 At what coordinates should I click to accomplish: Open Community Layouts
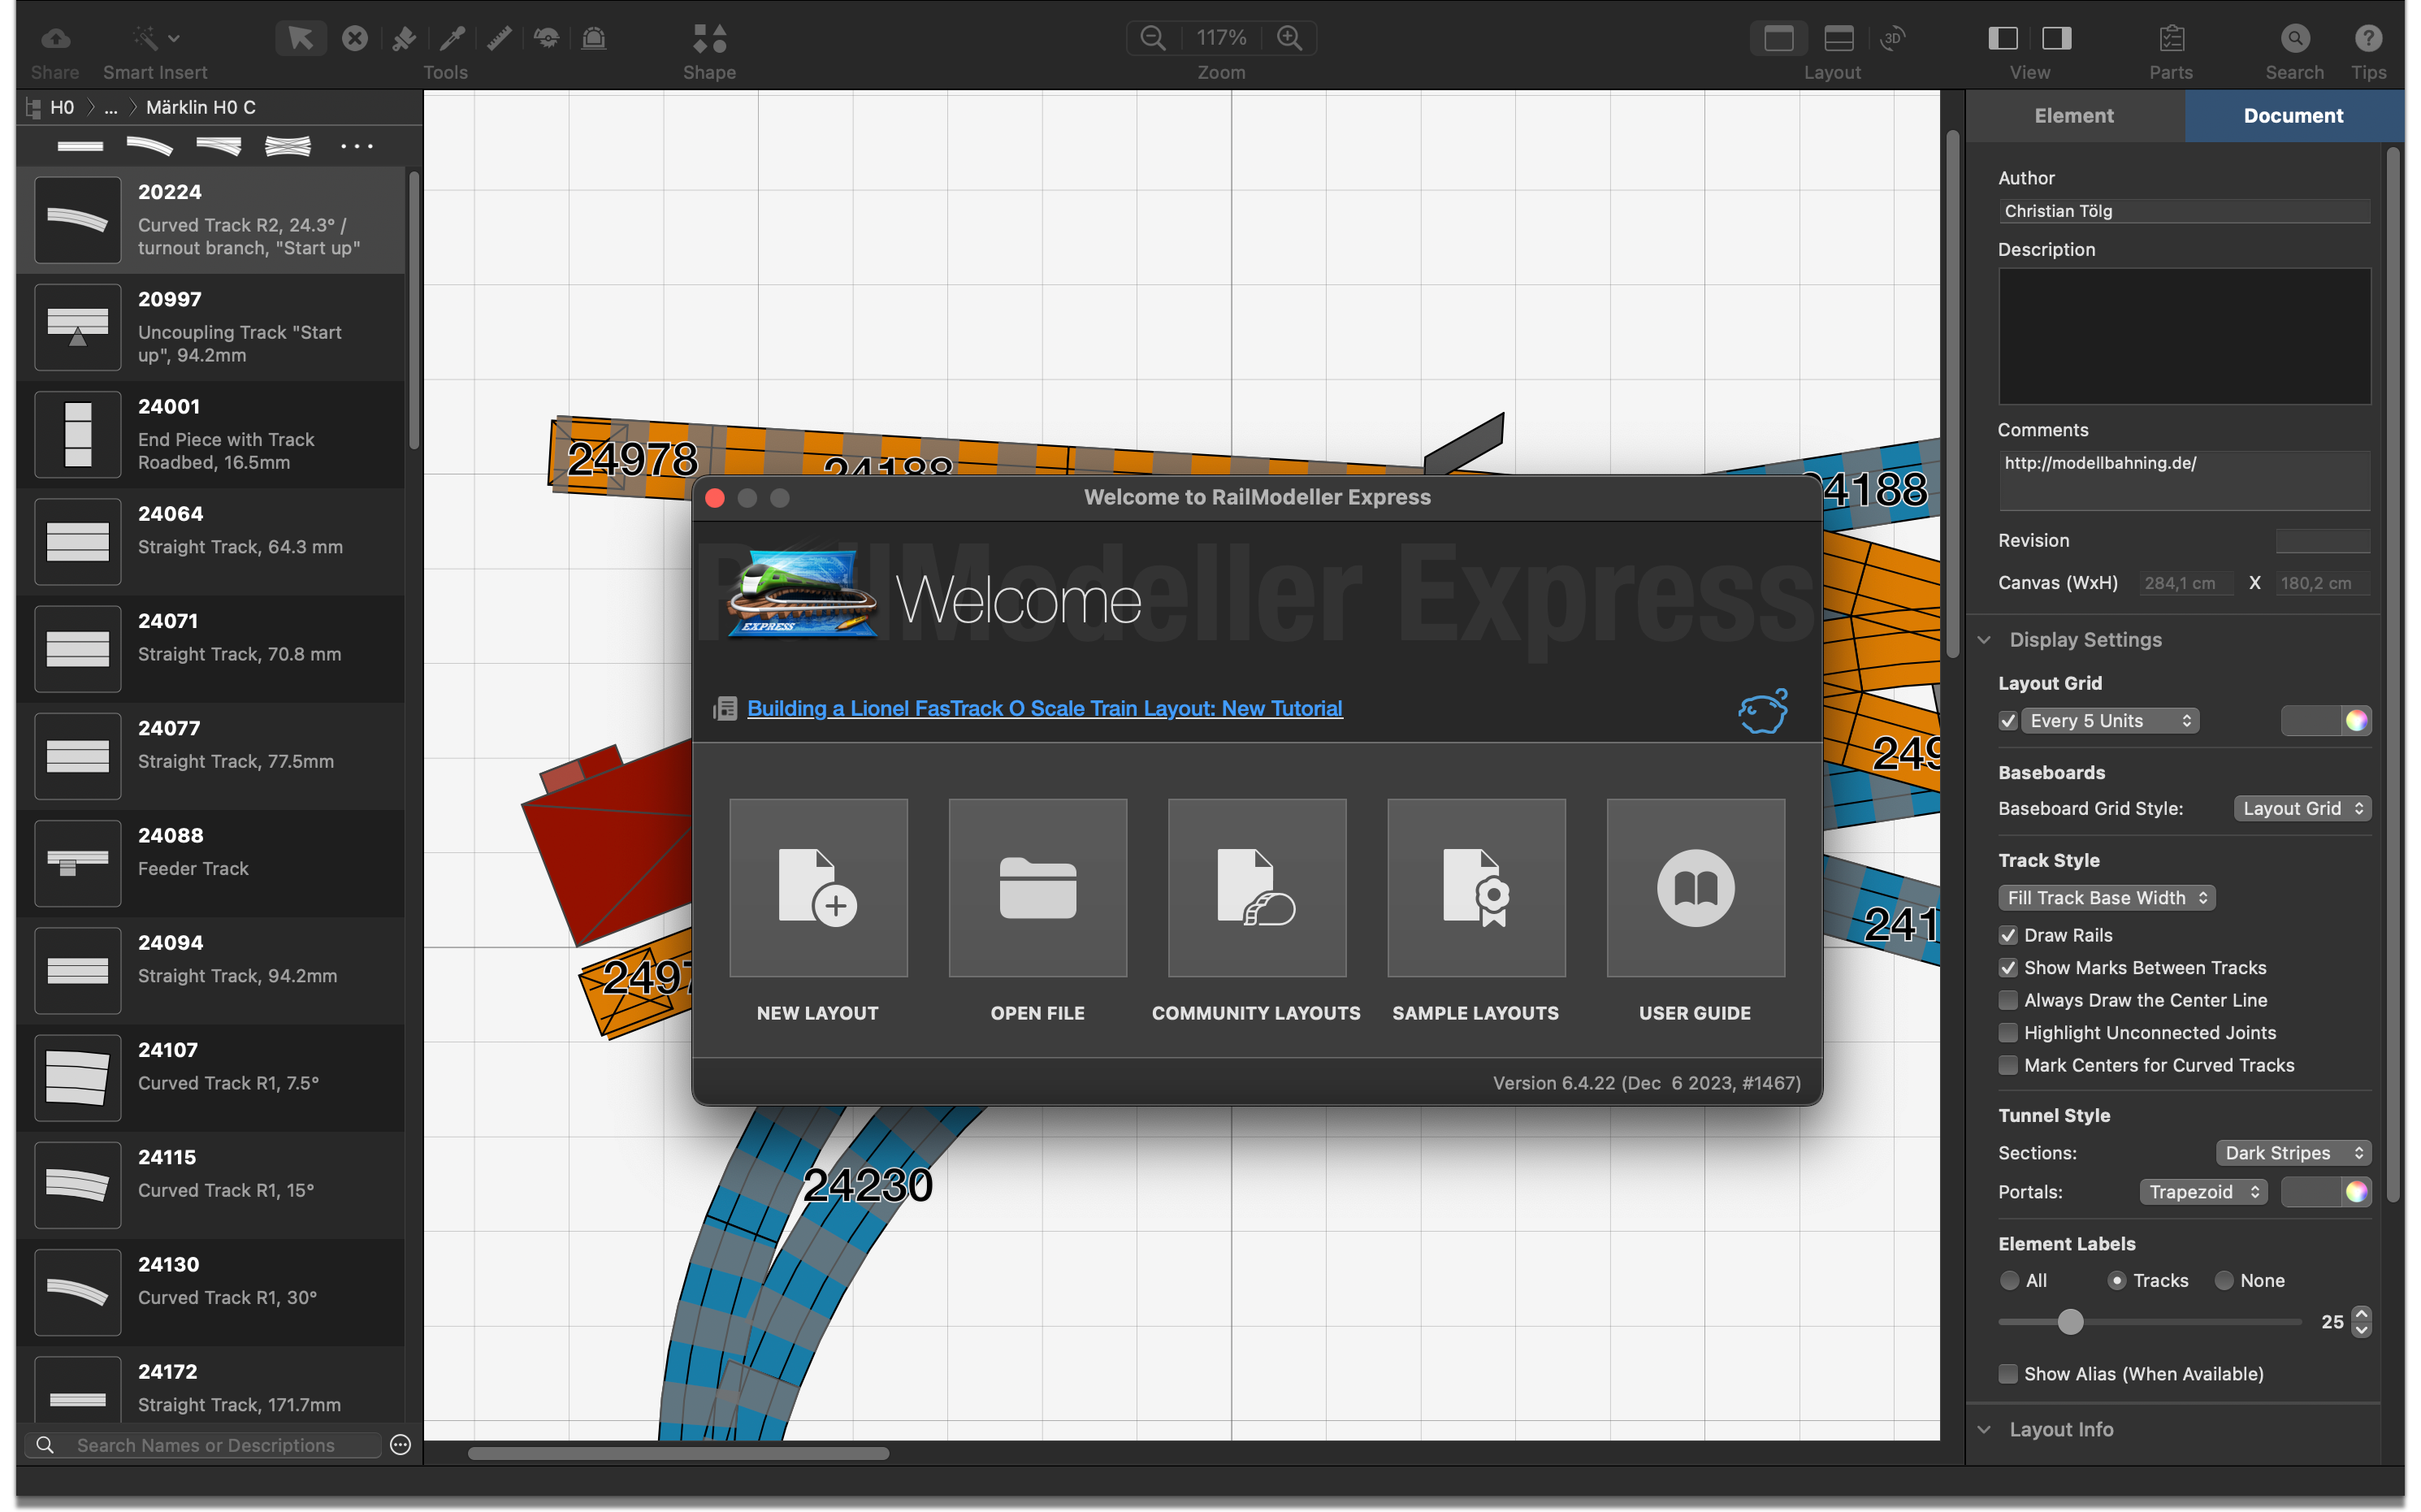click(x=1256, y=887)
